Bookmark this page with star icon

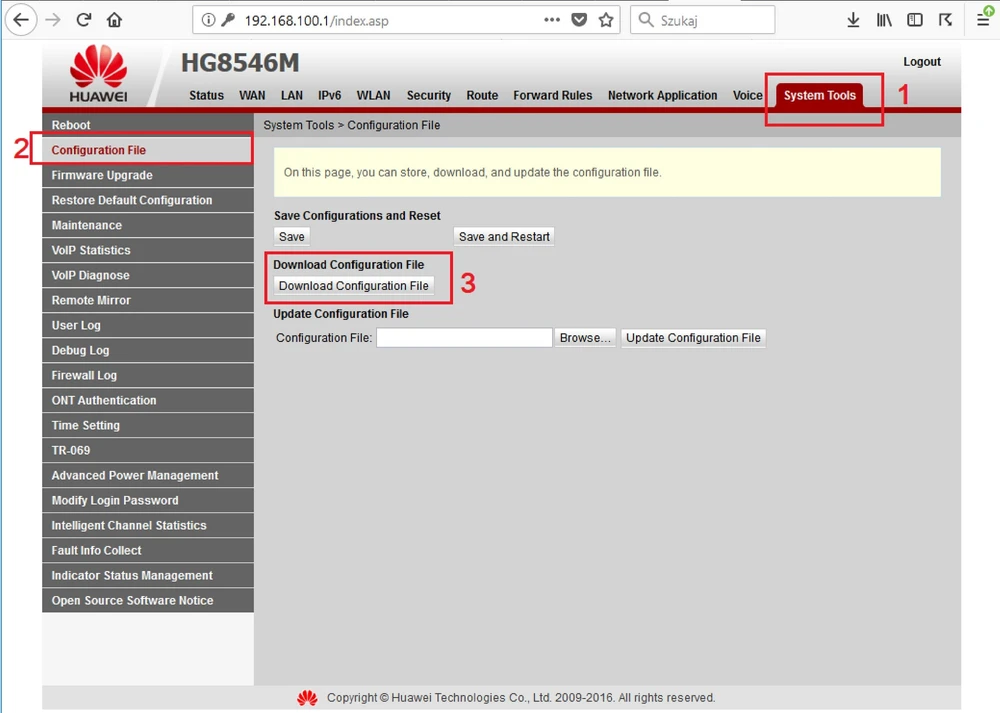pos(605,20)
